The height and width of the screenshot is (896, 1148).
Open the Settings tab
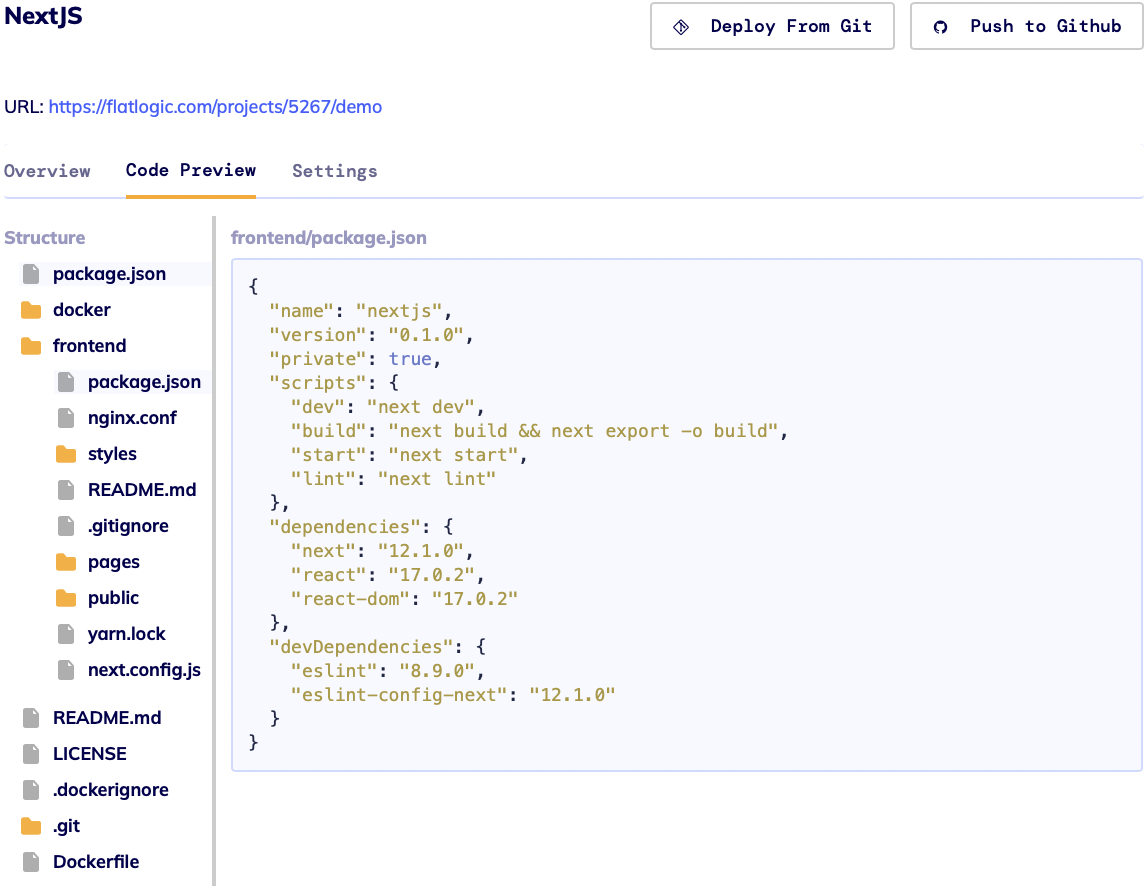335,171
